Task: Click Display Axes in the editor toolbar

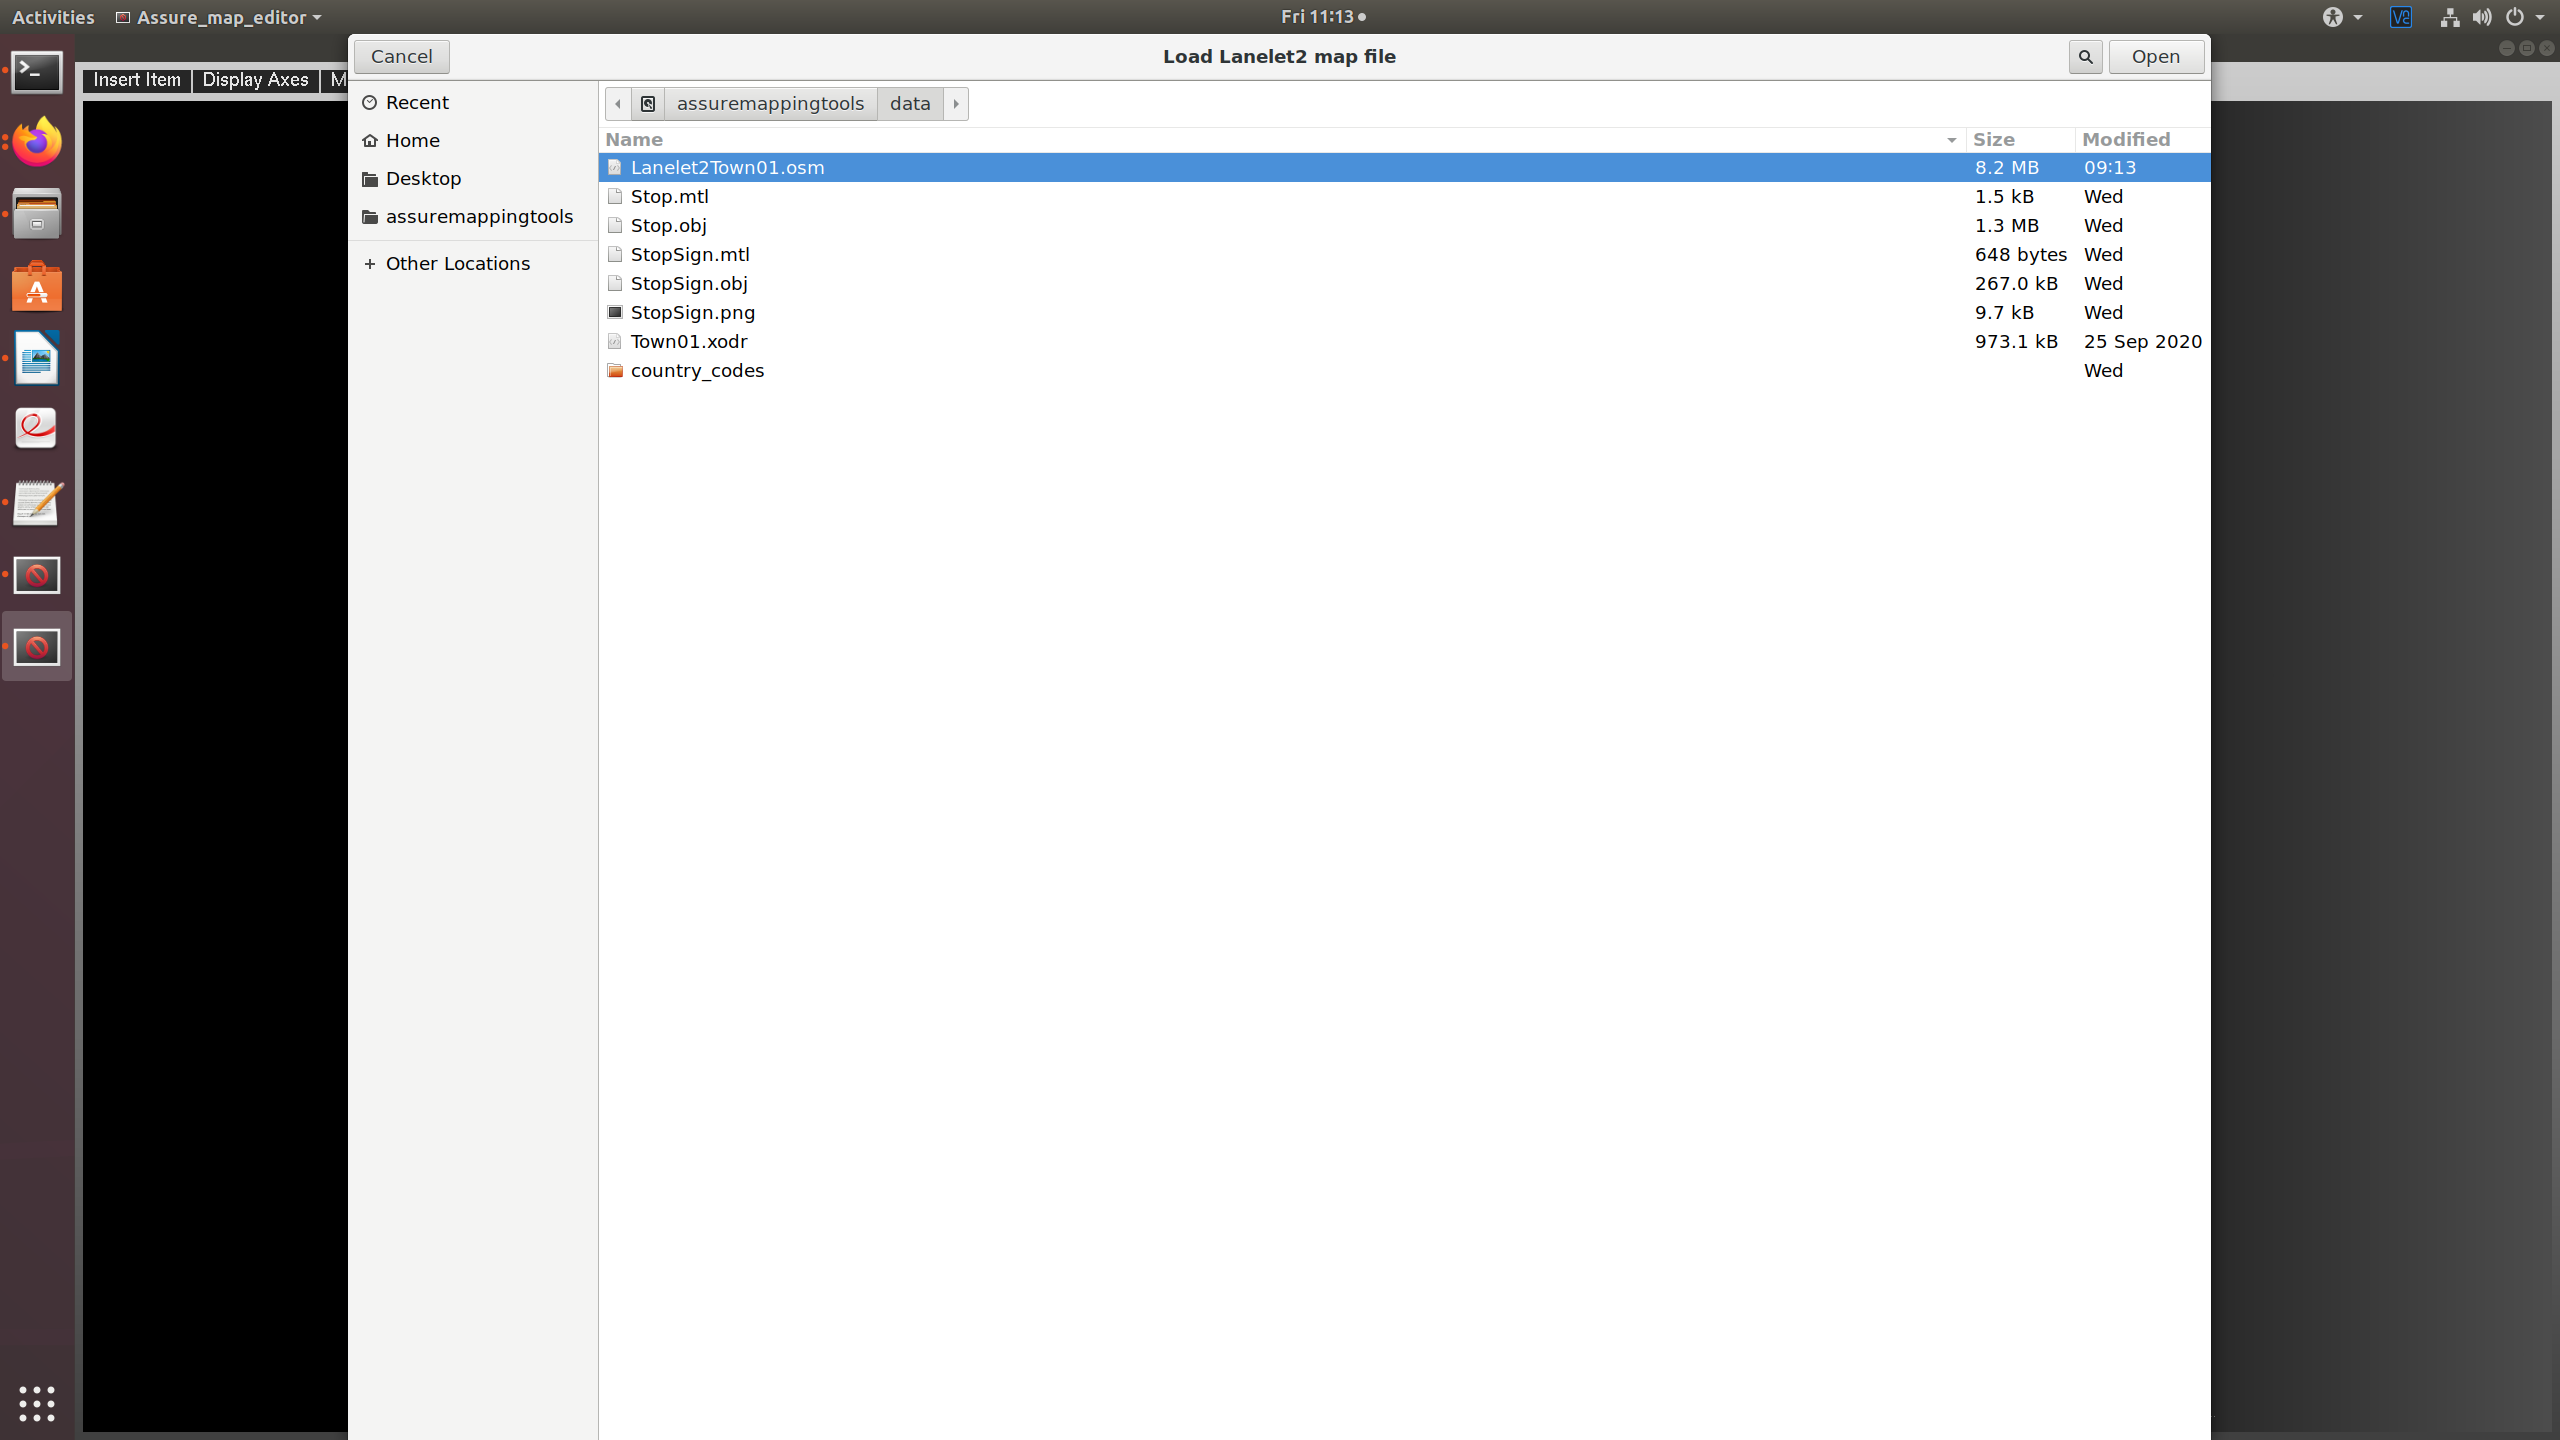Action: pyautogui.click(x=256, y=80)
